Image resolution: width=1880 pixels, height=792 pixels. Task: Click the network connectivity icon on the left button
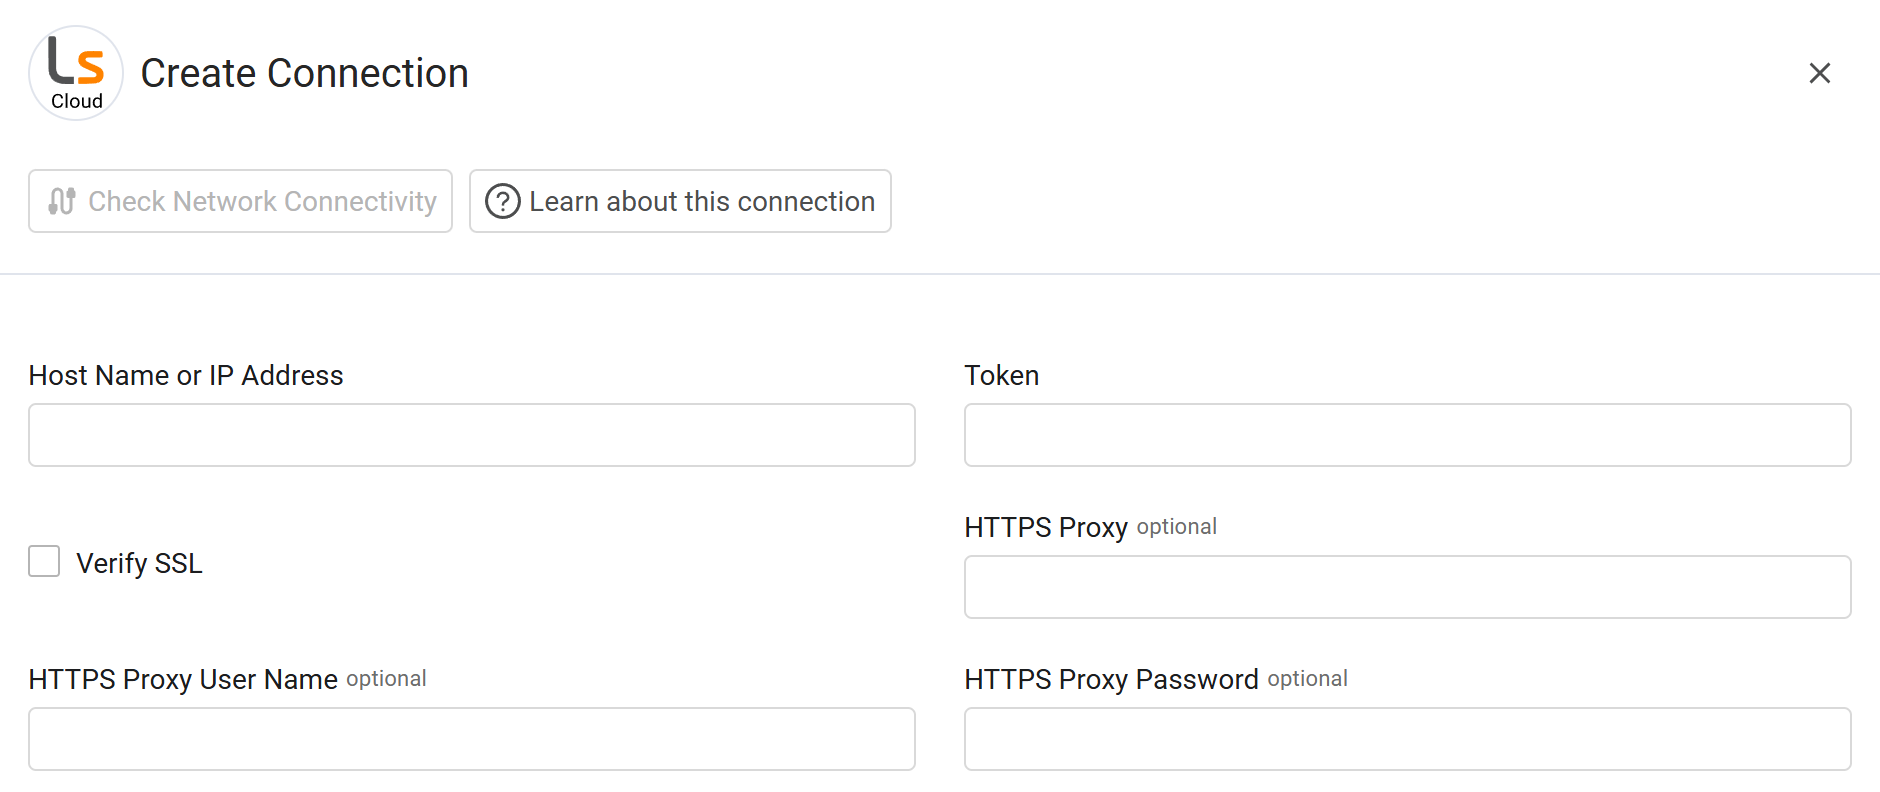click(x=61, y=201)
